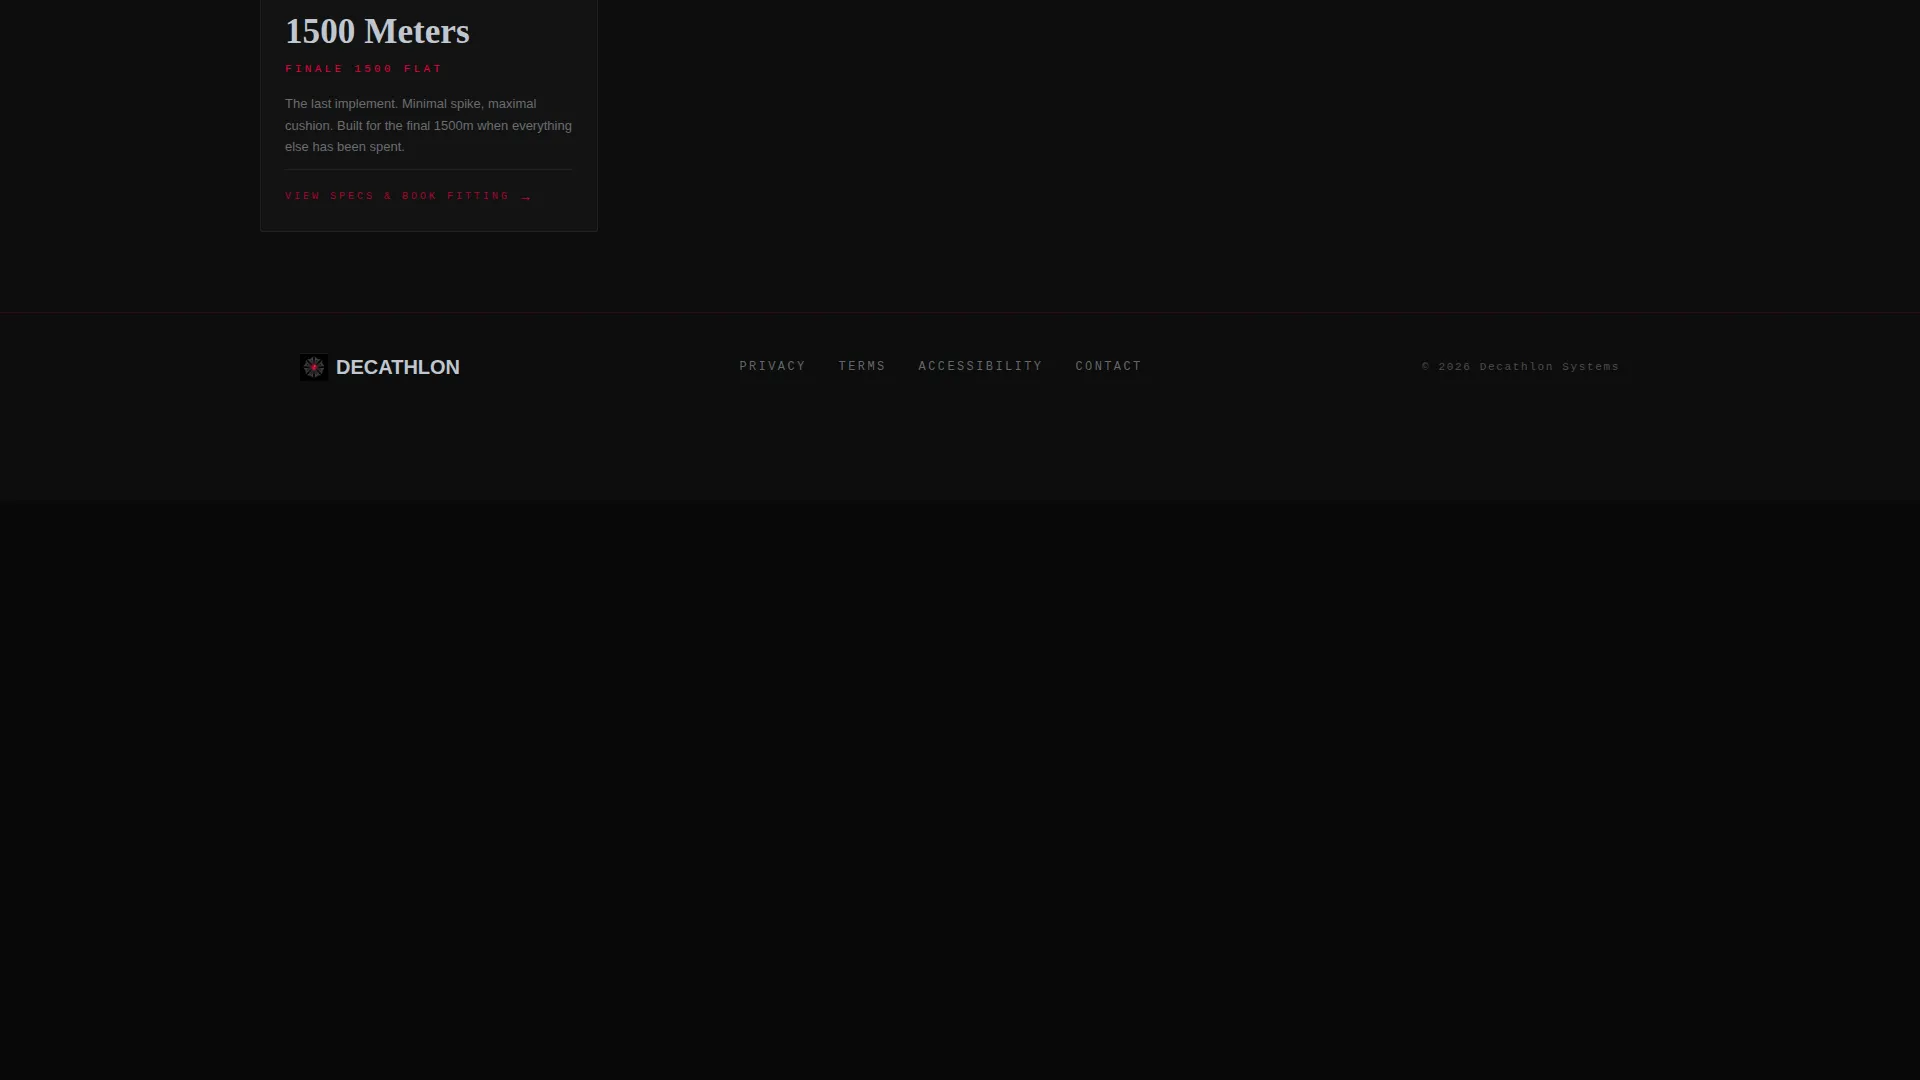Click the DECATHLON brand name in footer
This screenshot has height=1080, width=1920.
pos(398,367)
